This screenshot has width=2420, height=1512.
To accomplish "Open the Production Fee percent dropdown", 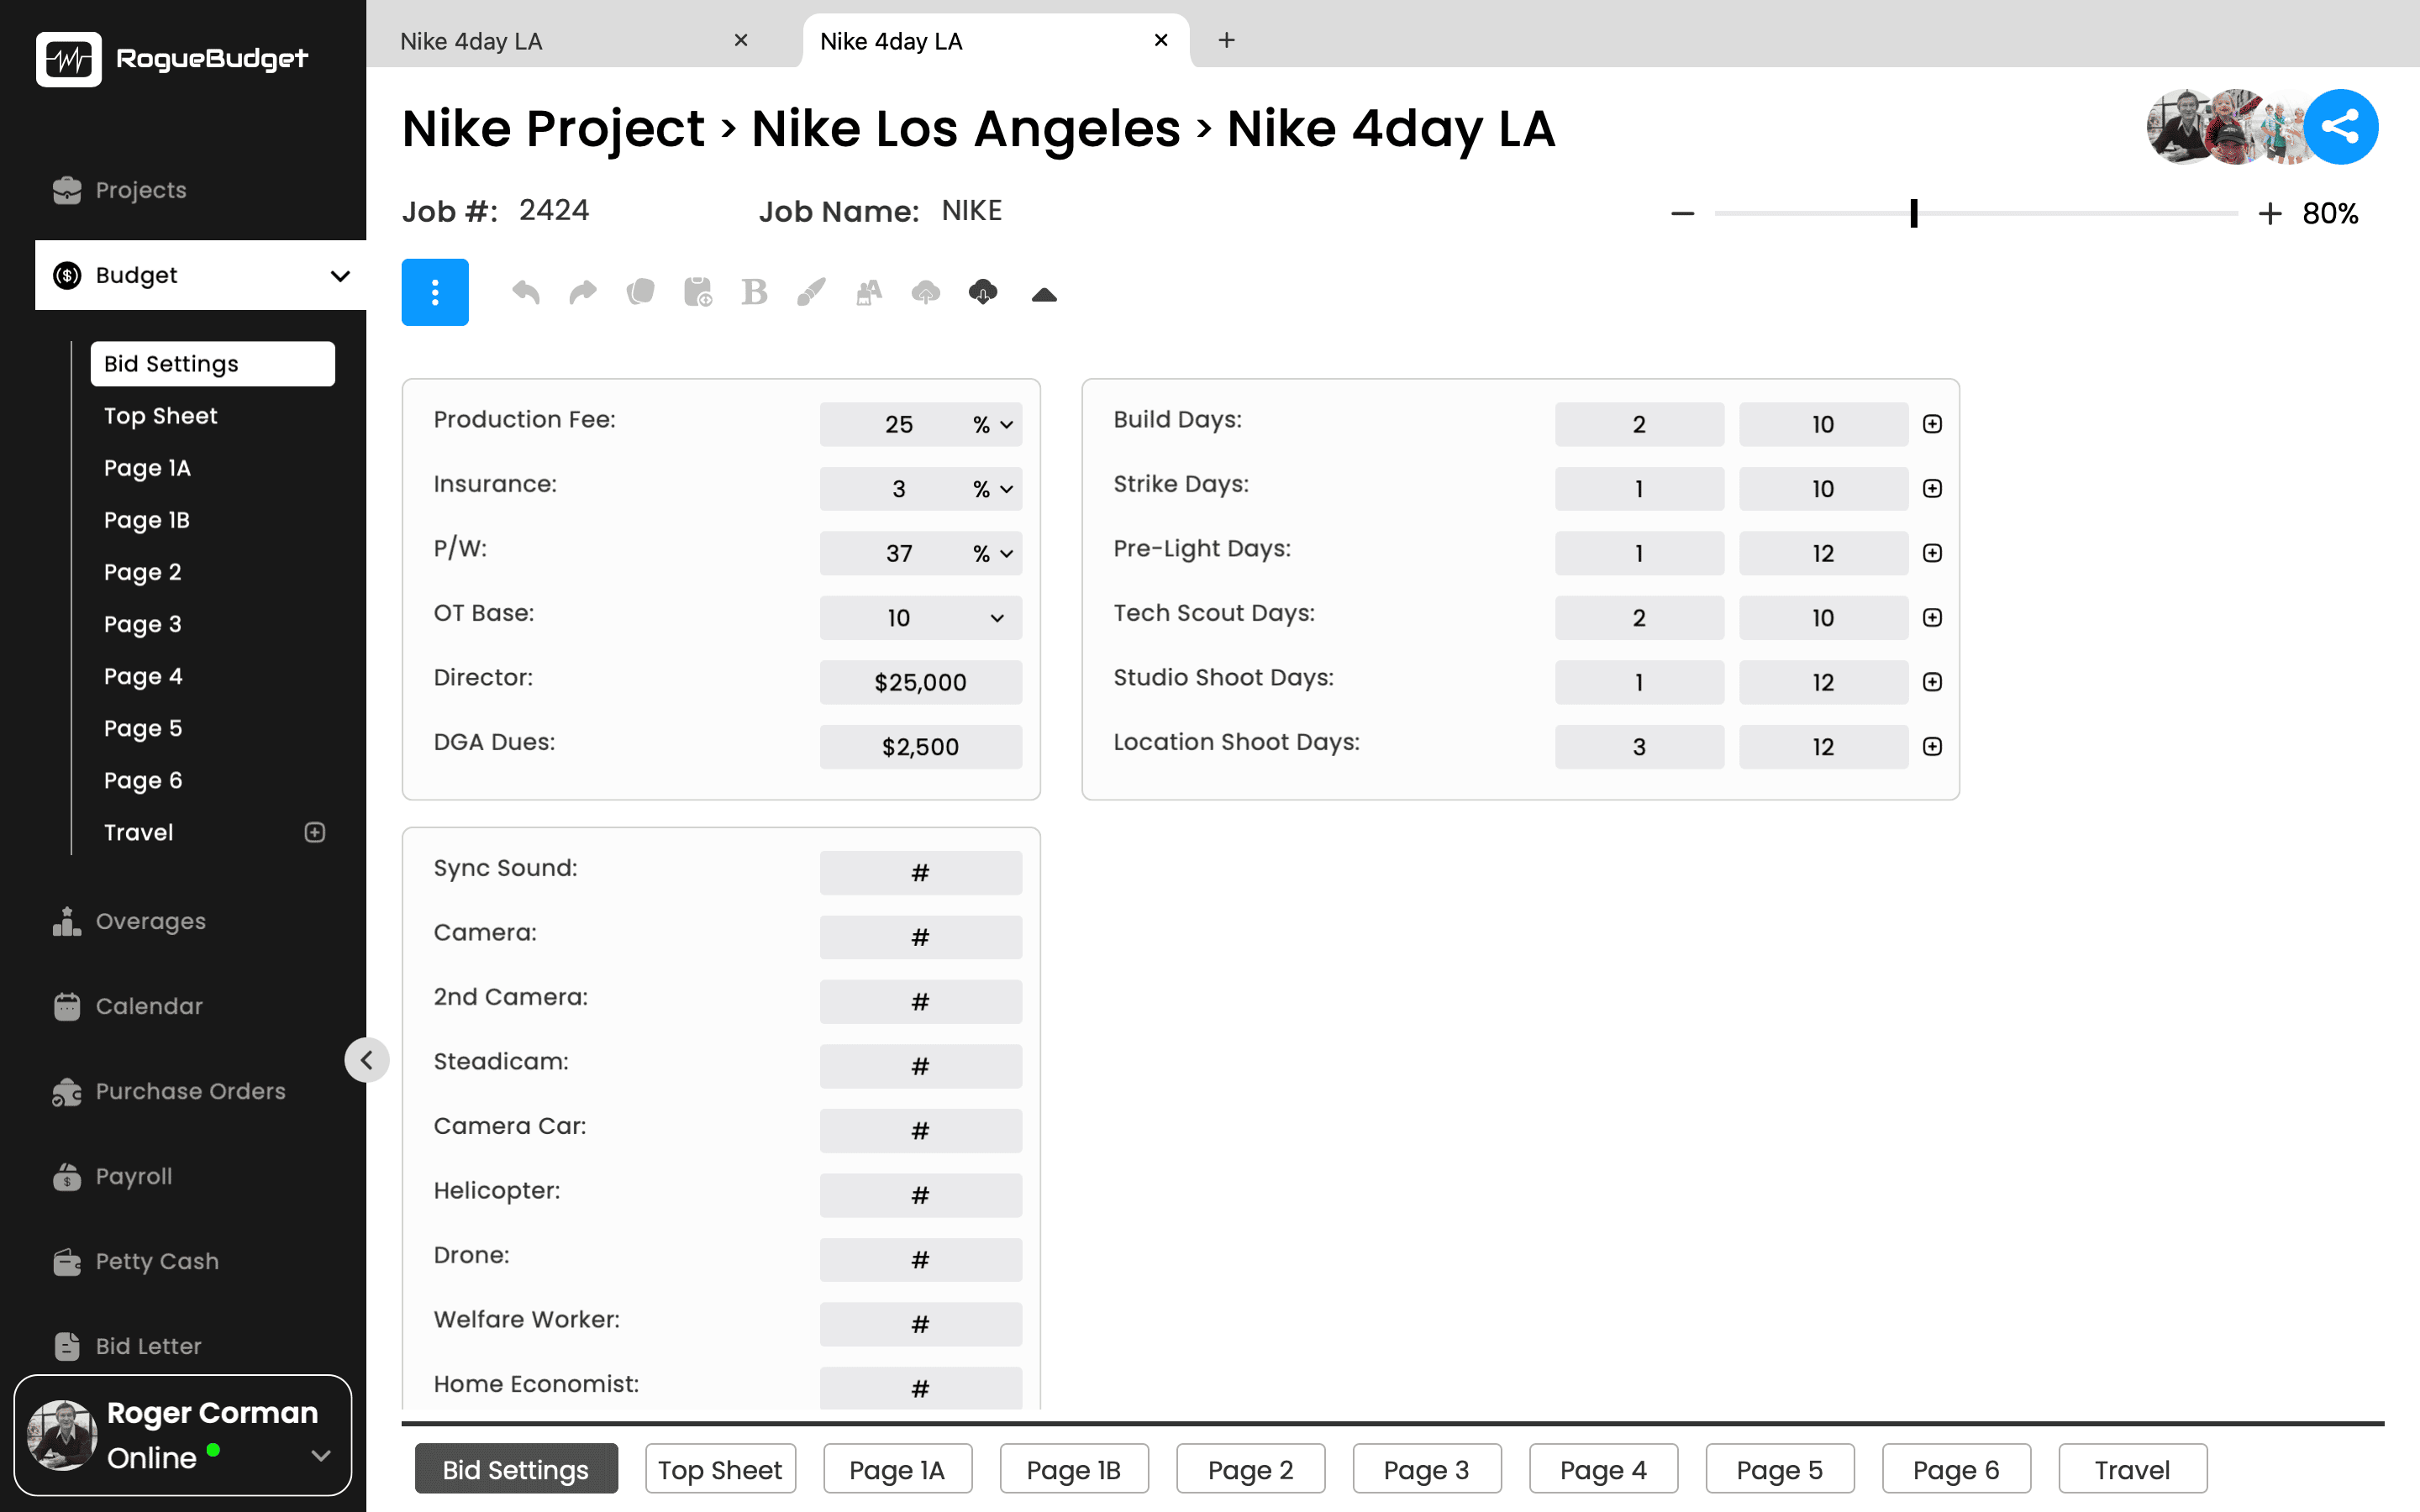I will (994, 424).
